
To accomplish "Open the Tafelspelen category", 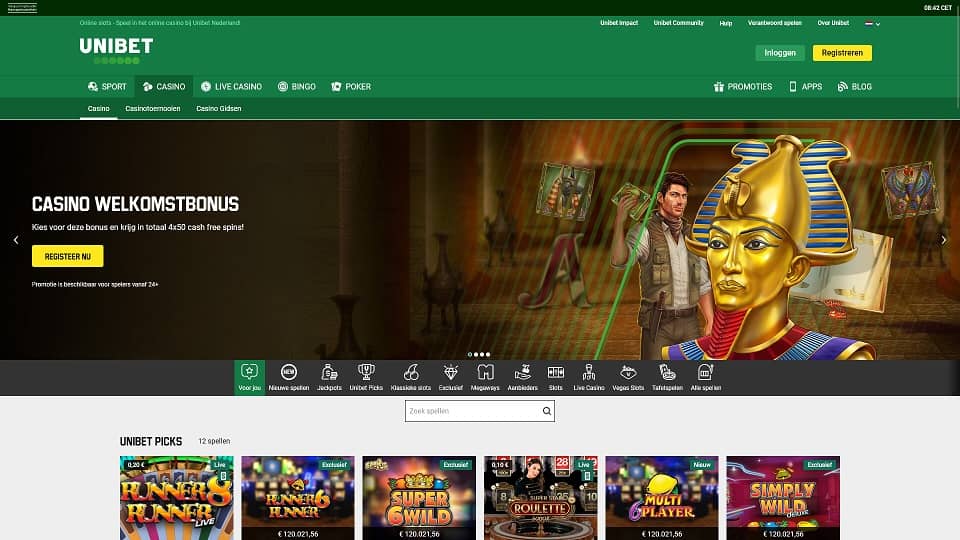I will pos(667,377).
